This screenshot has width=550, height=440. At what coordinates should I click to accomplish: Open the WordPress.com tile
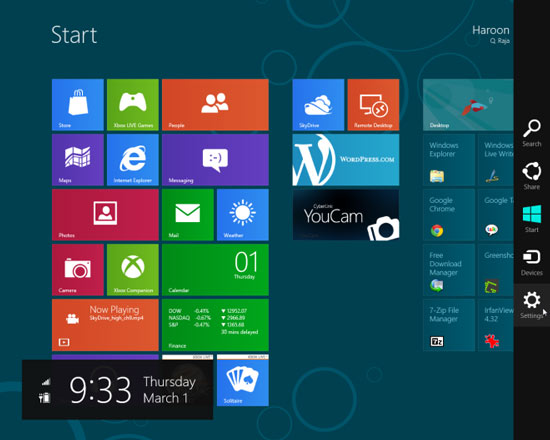click(x=346, y=160)
